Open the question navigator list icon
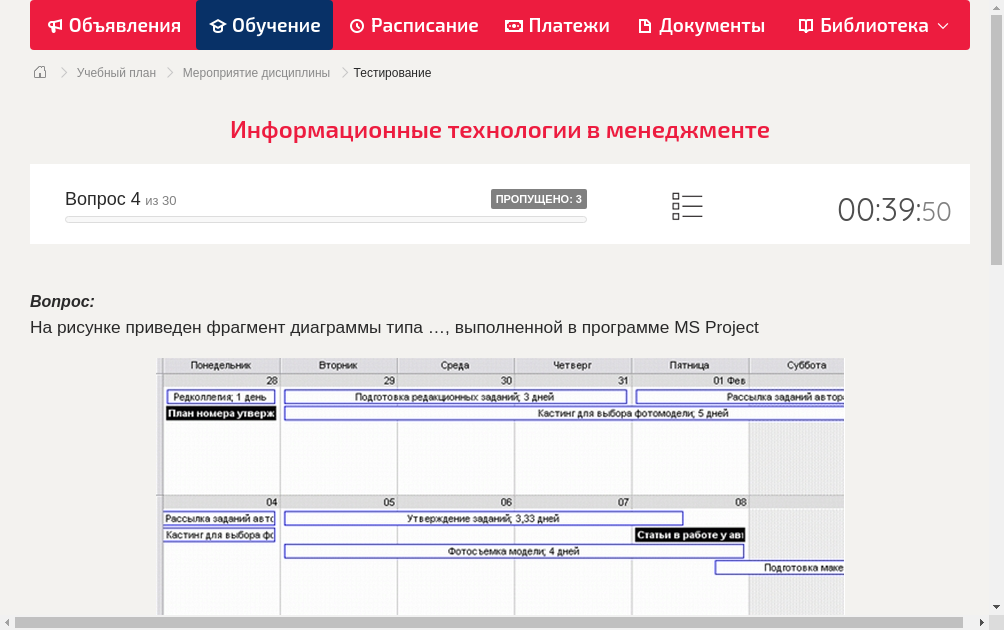This screenshot has height=630, width=1004. click(687, 205)
